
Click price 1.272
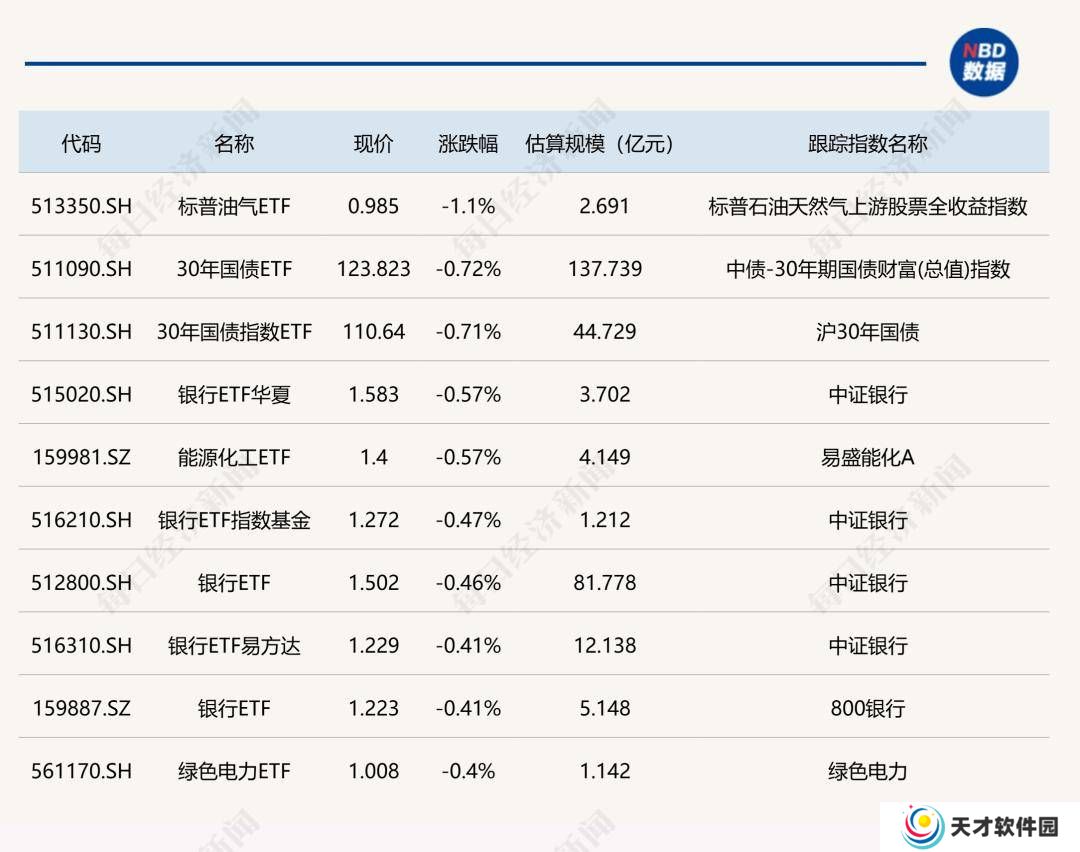tap(373, 519)
